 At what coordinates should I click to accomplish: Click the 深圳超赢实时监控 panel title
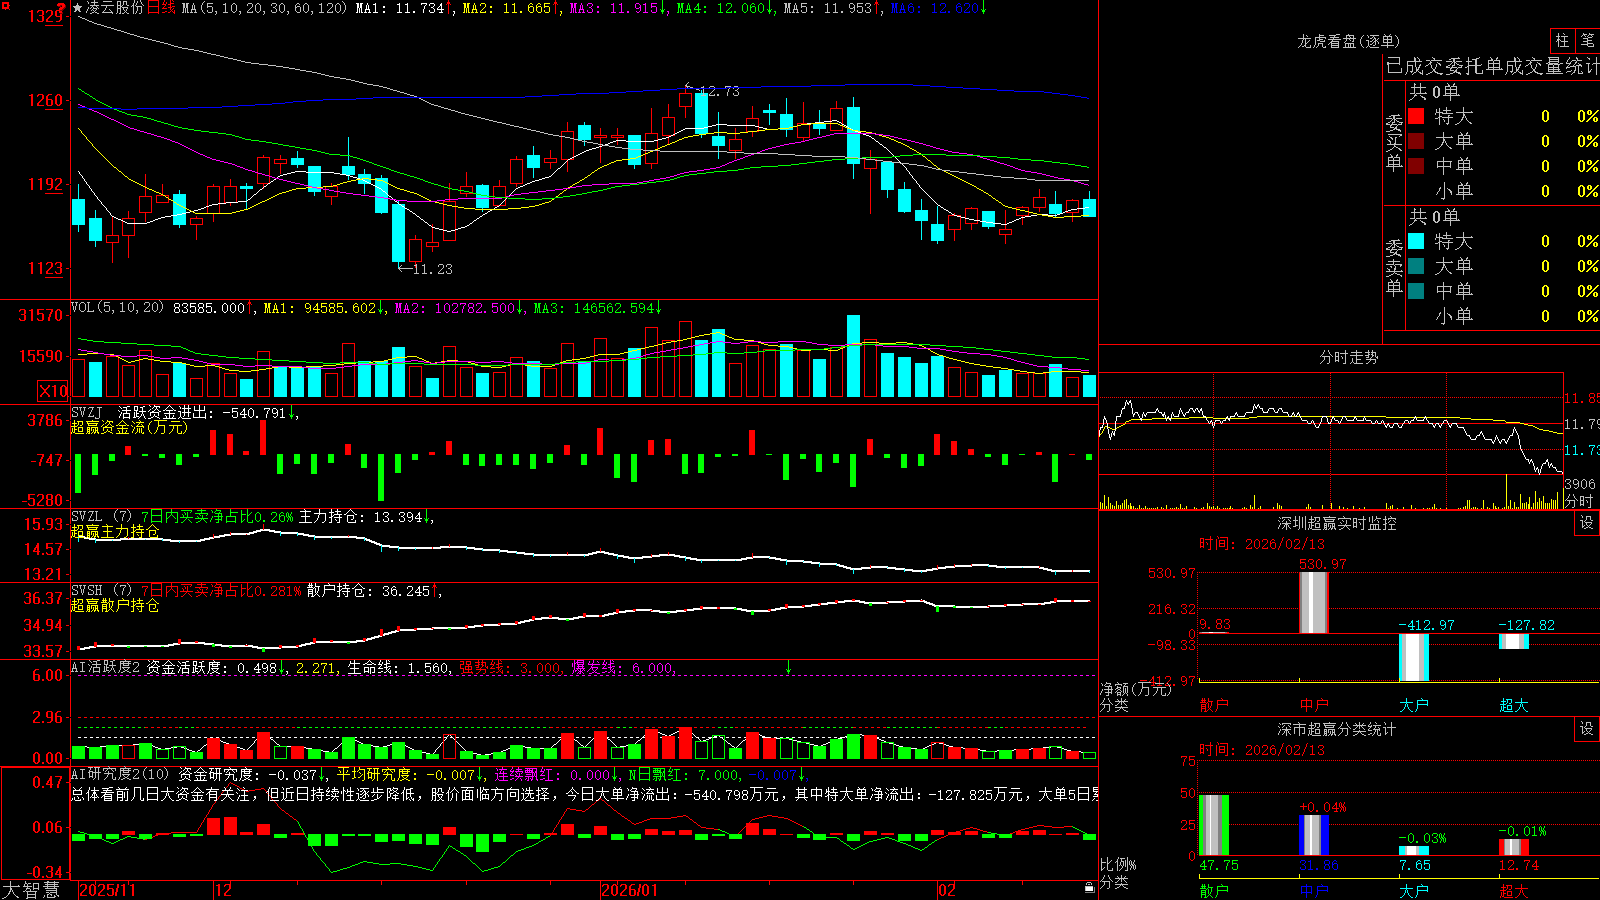(x=1336, y=523)
